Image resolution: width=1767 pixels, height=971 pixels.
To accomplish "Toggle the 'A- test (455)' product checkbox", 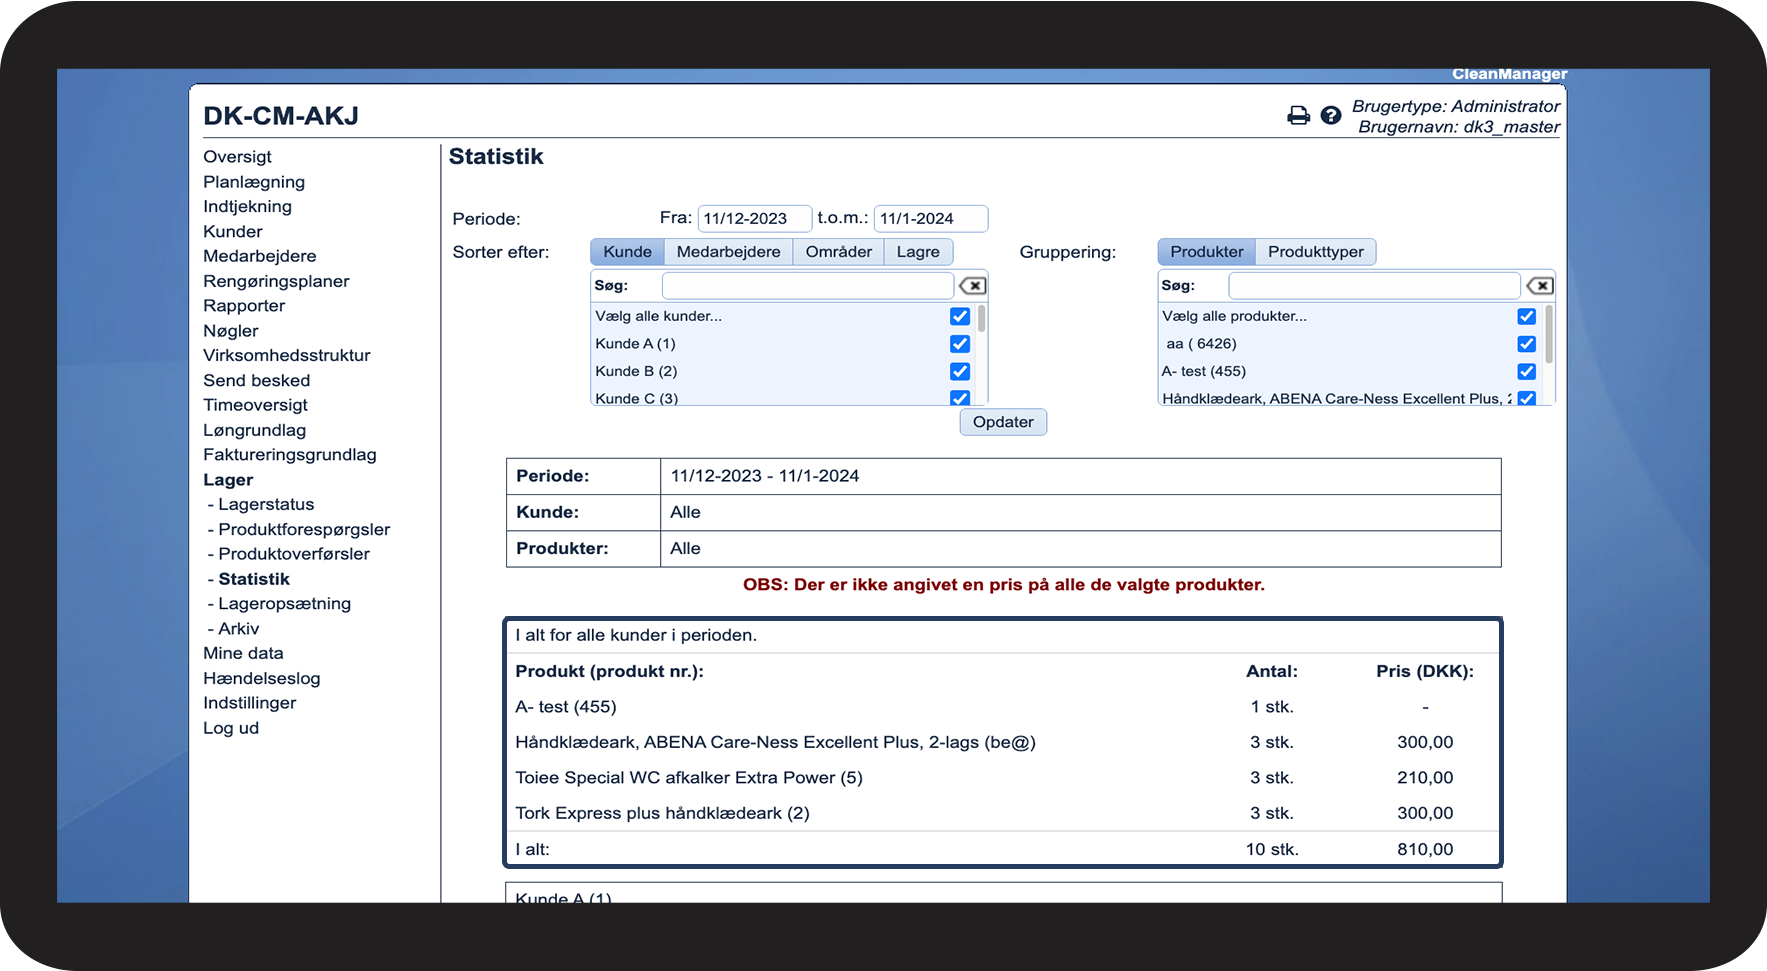I will pyautogui.click(x=1526, y=371).
